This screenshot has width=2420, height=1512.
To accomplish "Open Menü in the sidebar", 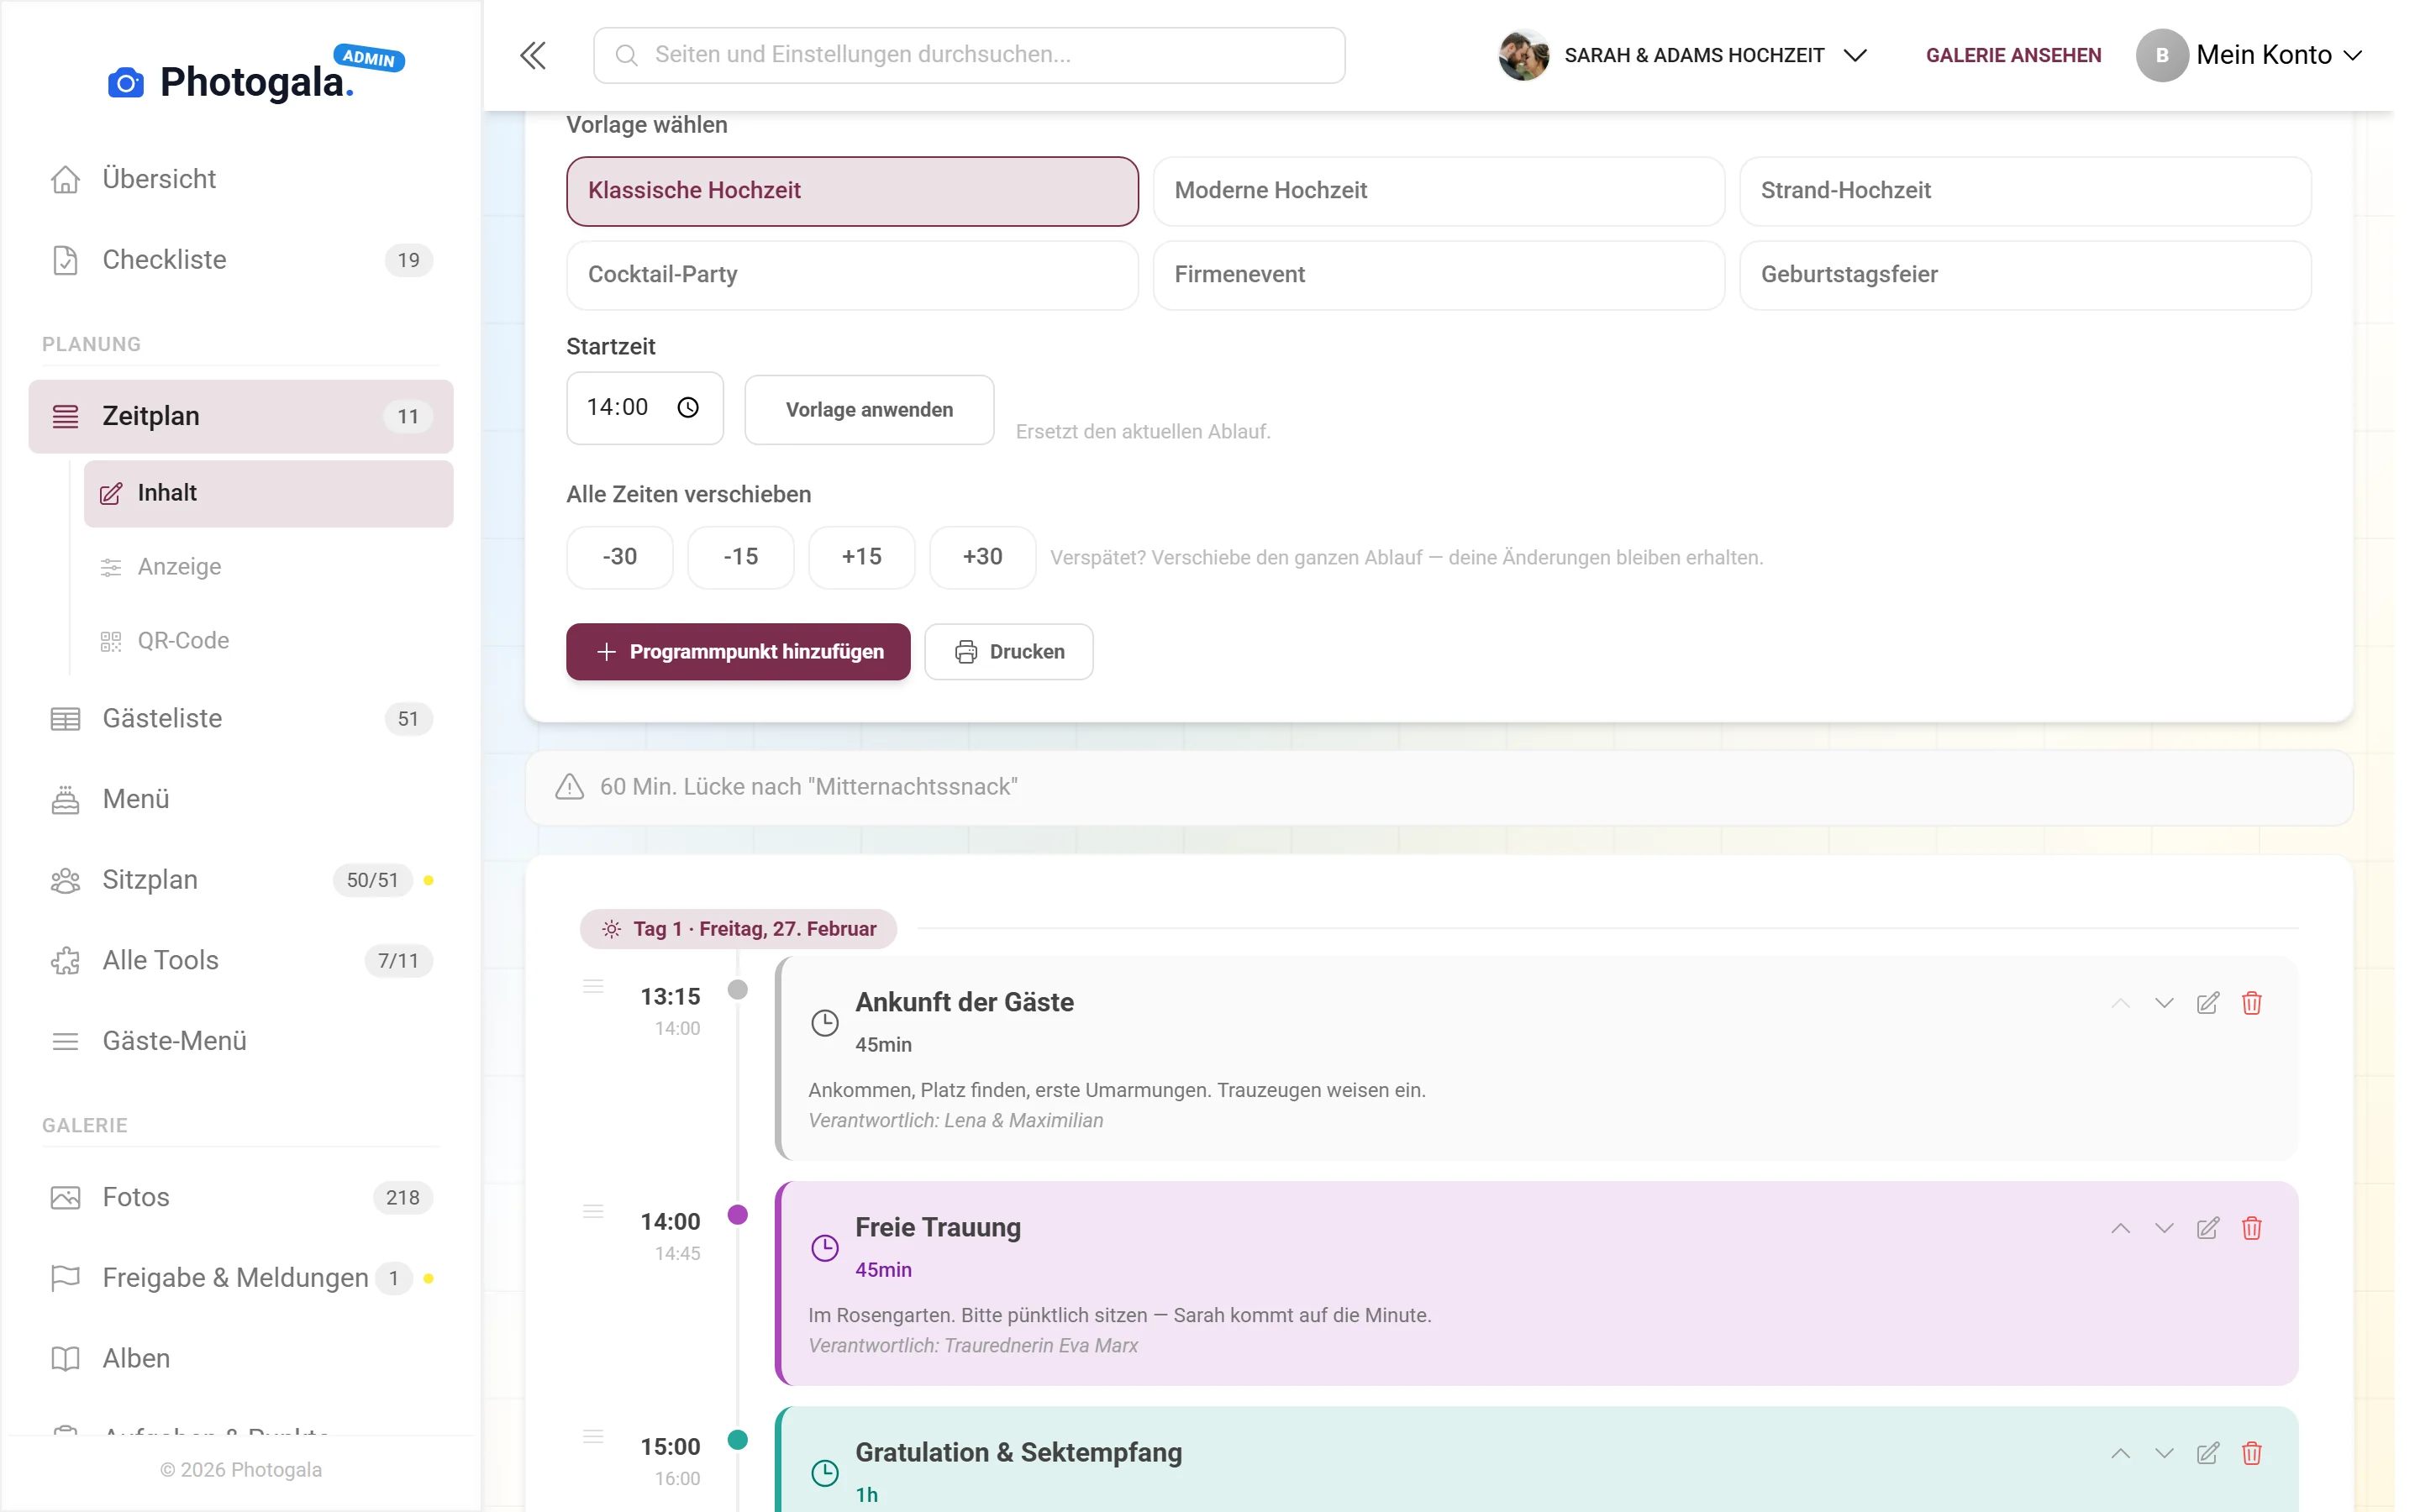I will [241, 799].
